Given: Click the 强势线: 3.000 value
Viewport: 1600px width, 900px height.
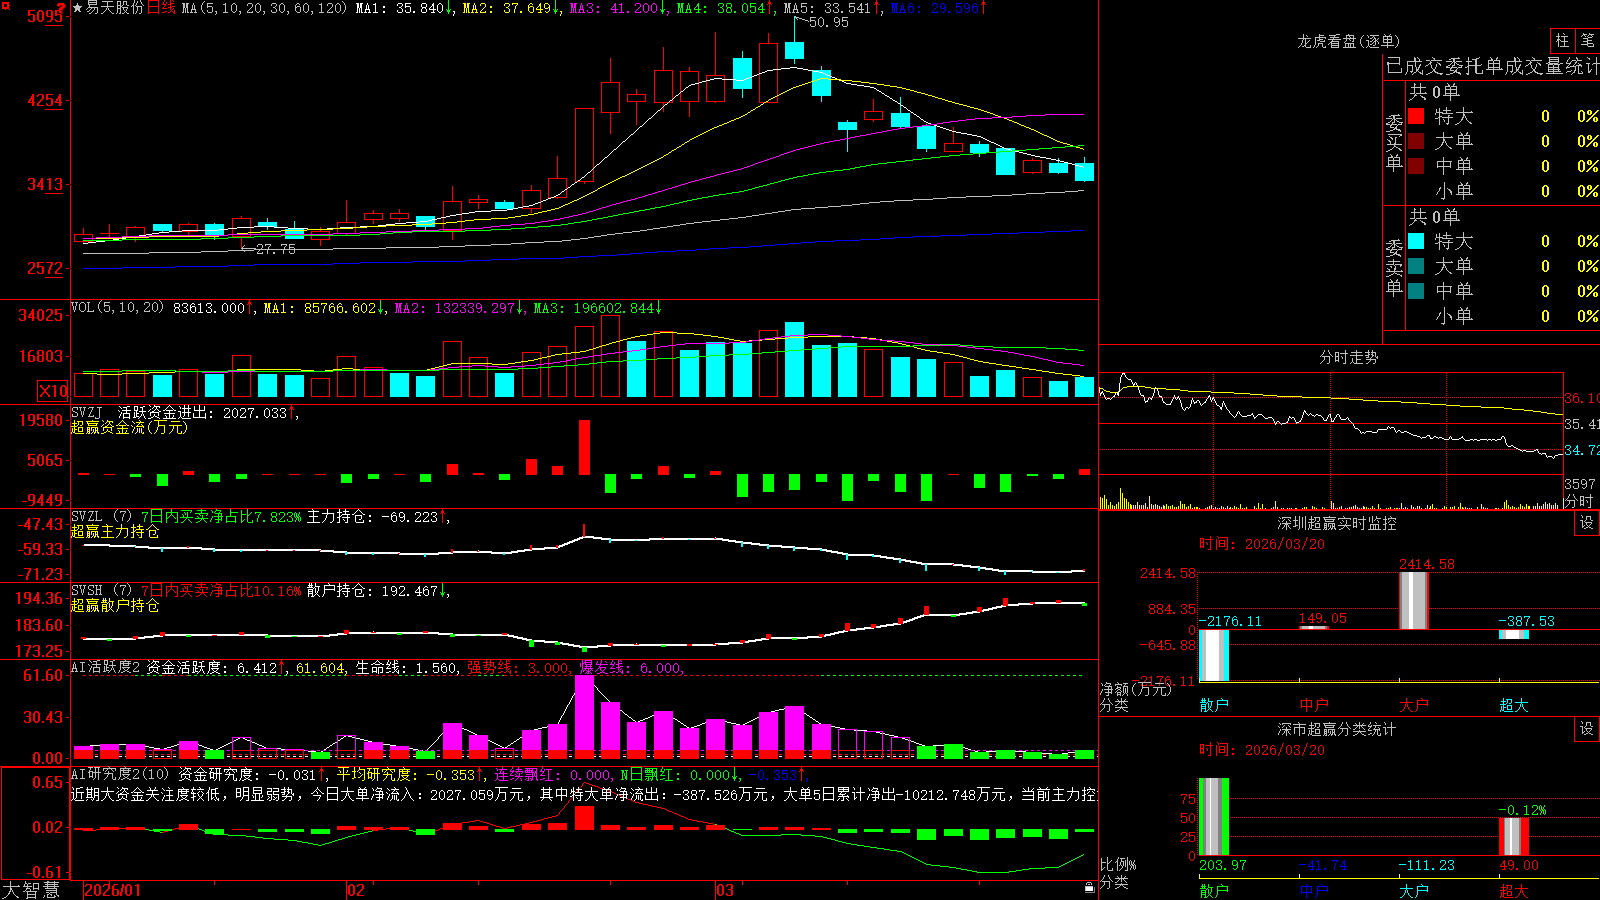Looking at the screenshot, I should click(519, 668).
